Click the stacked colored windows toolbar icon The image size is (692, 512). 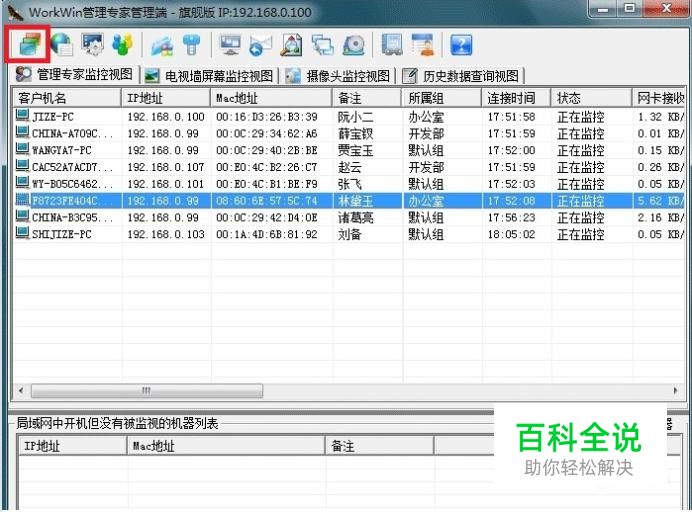coord(30,45)
